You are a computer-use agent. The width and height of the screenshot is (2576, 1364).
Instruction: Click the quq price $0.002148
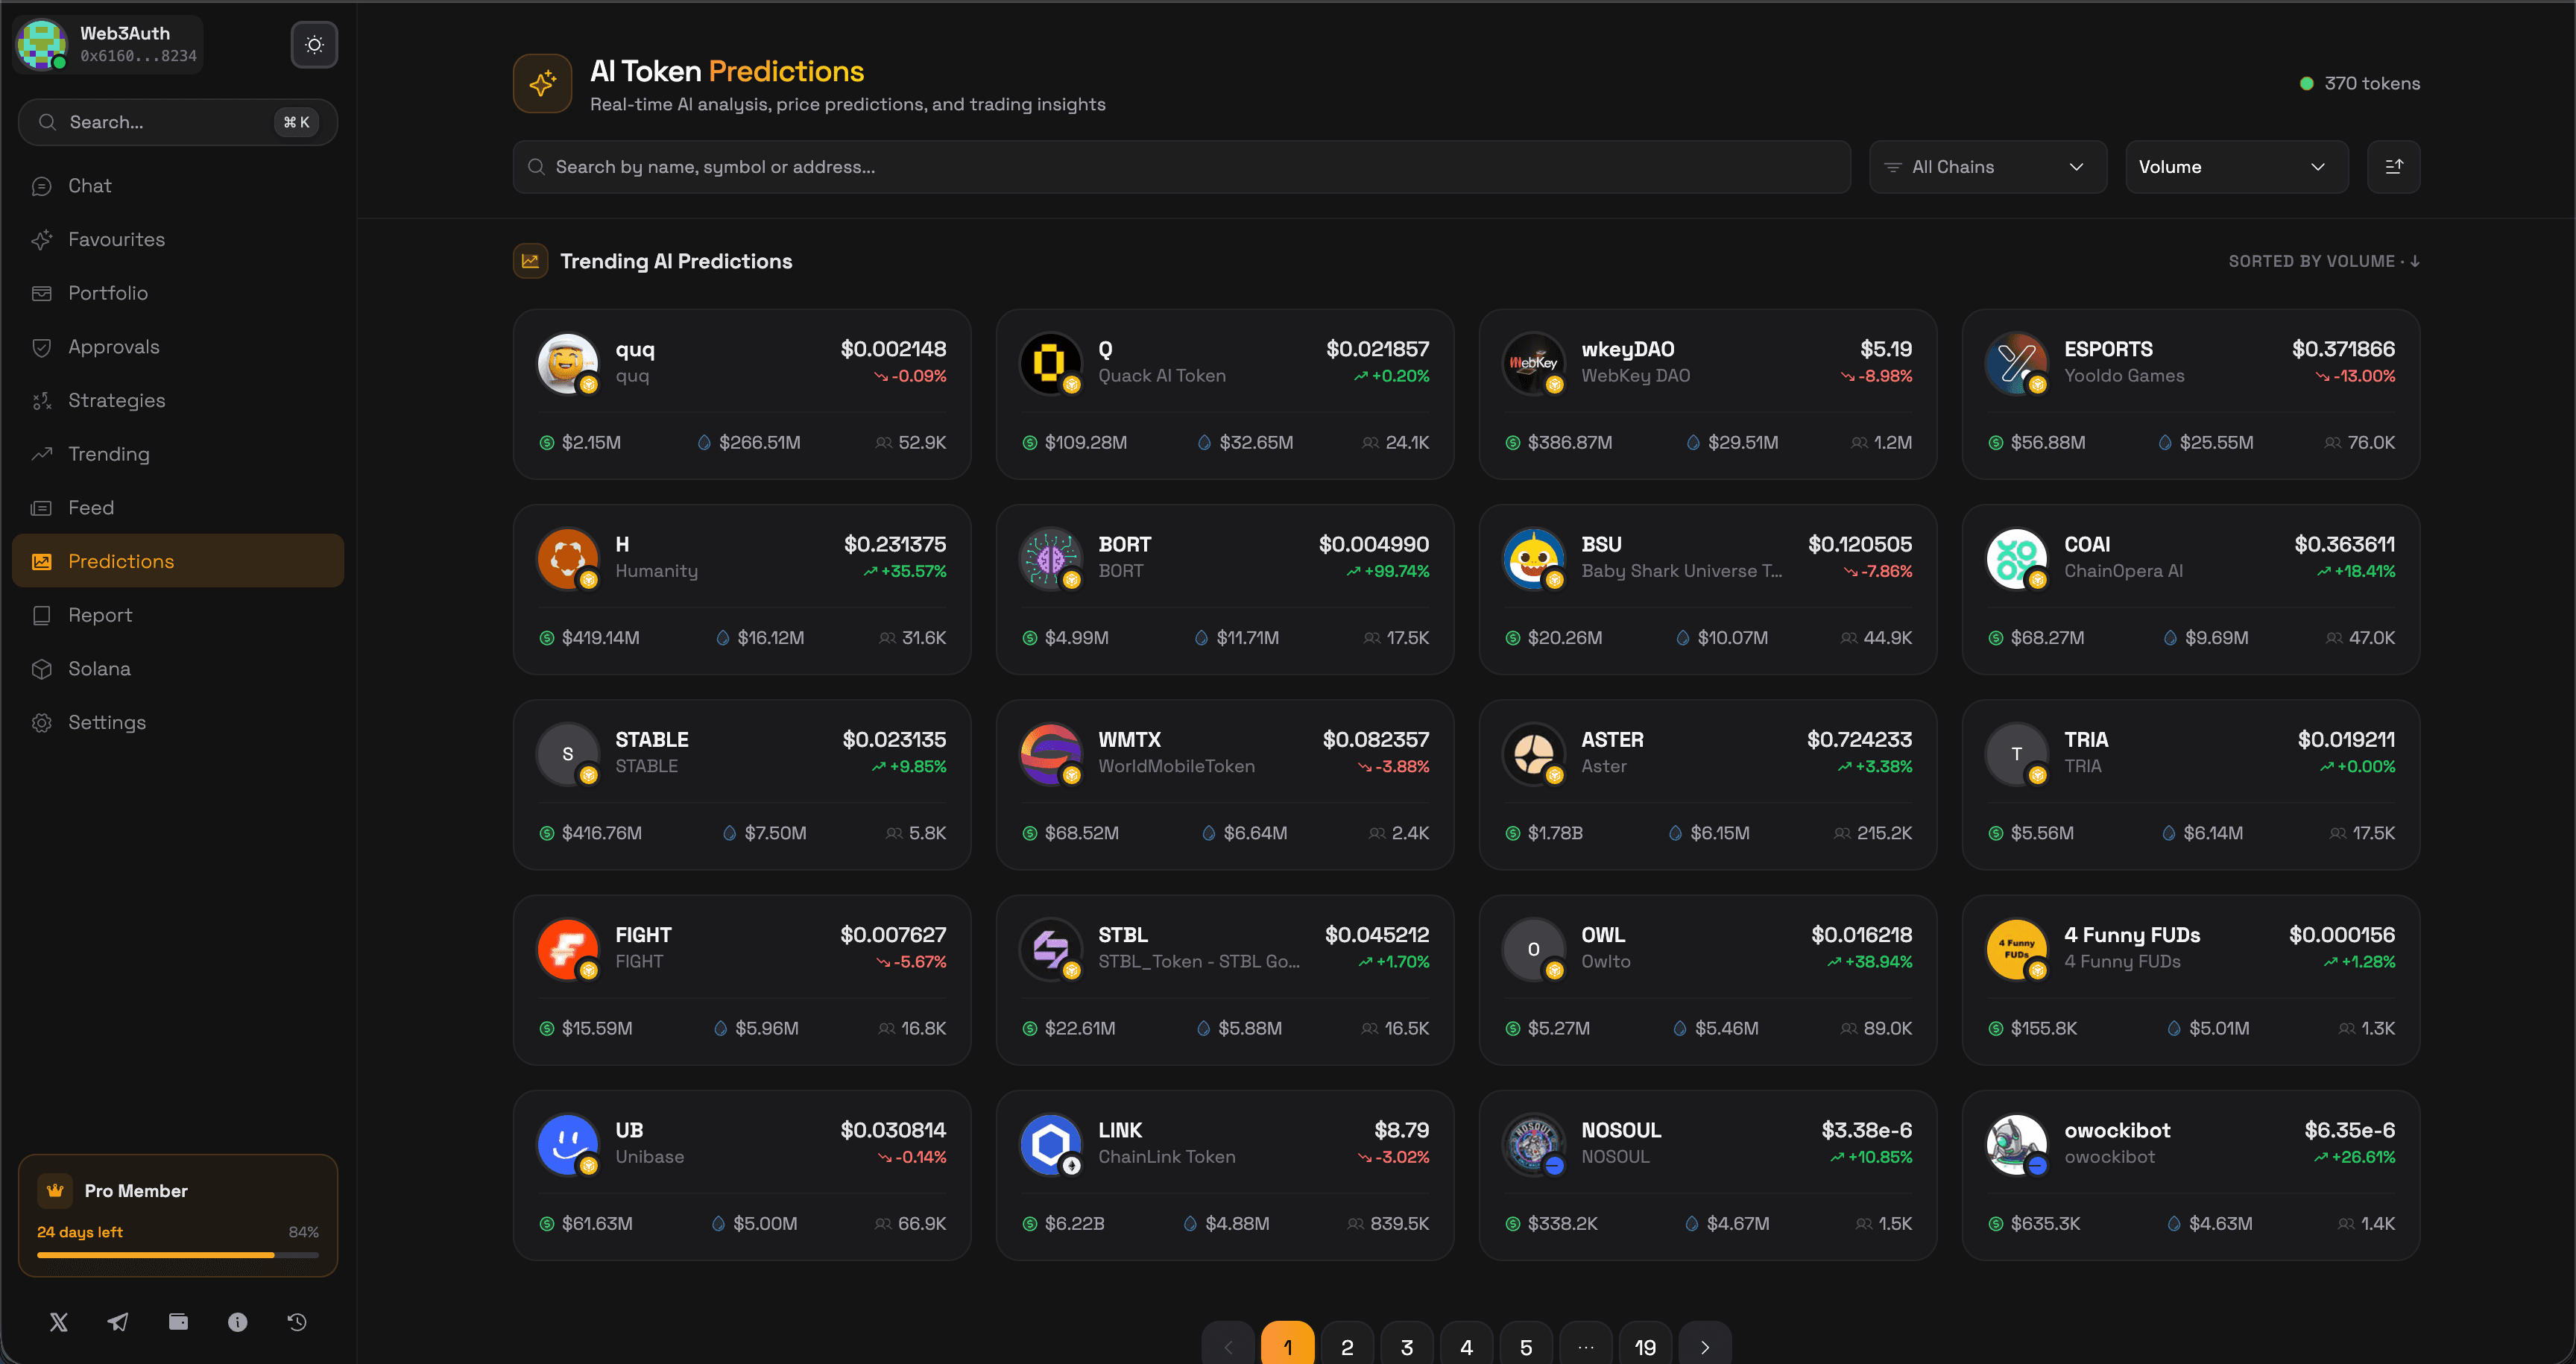pyautogui.click(x=893, y=349)
